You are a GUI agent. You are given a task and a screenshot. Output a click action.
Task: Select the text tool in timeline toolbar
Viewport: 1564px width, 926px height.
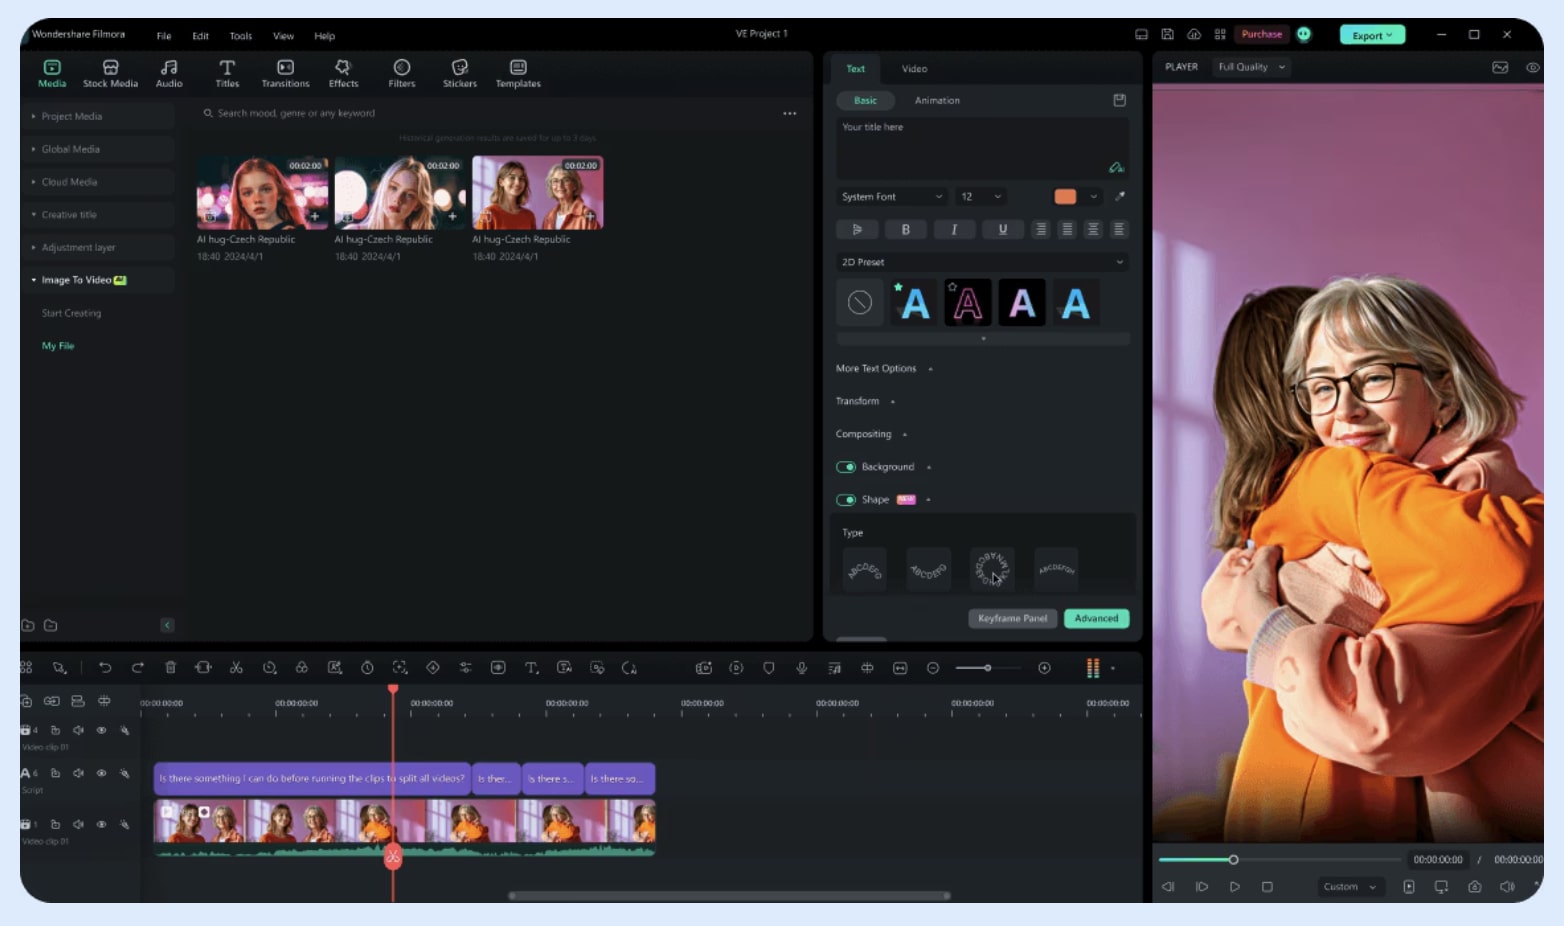(532, 668)
